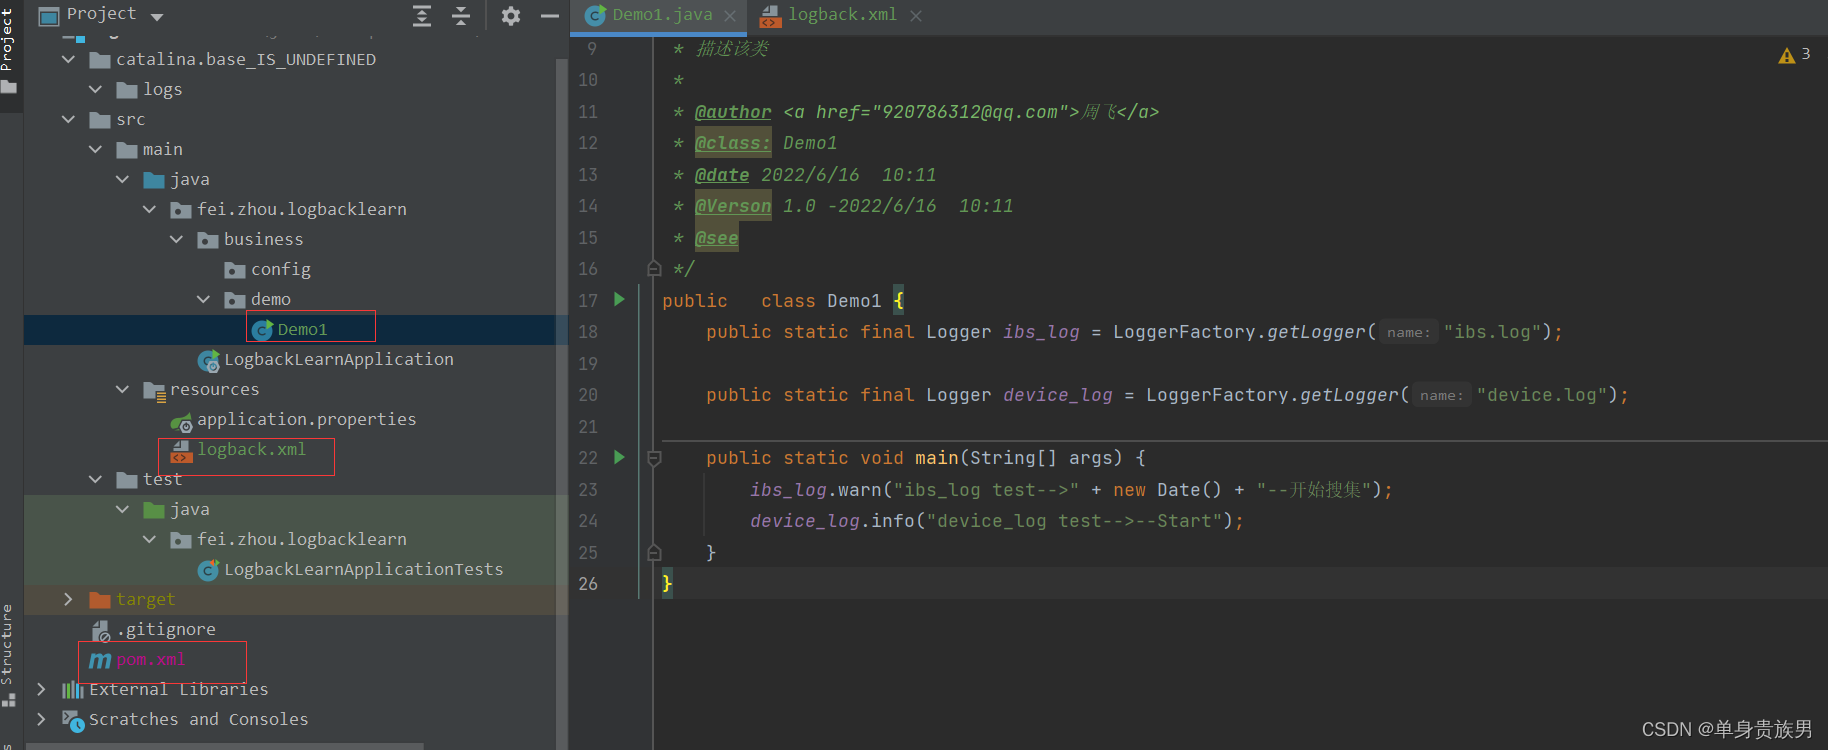Select java folder under test
1828x750 pixels.
click(x=189, y=510)
